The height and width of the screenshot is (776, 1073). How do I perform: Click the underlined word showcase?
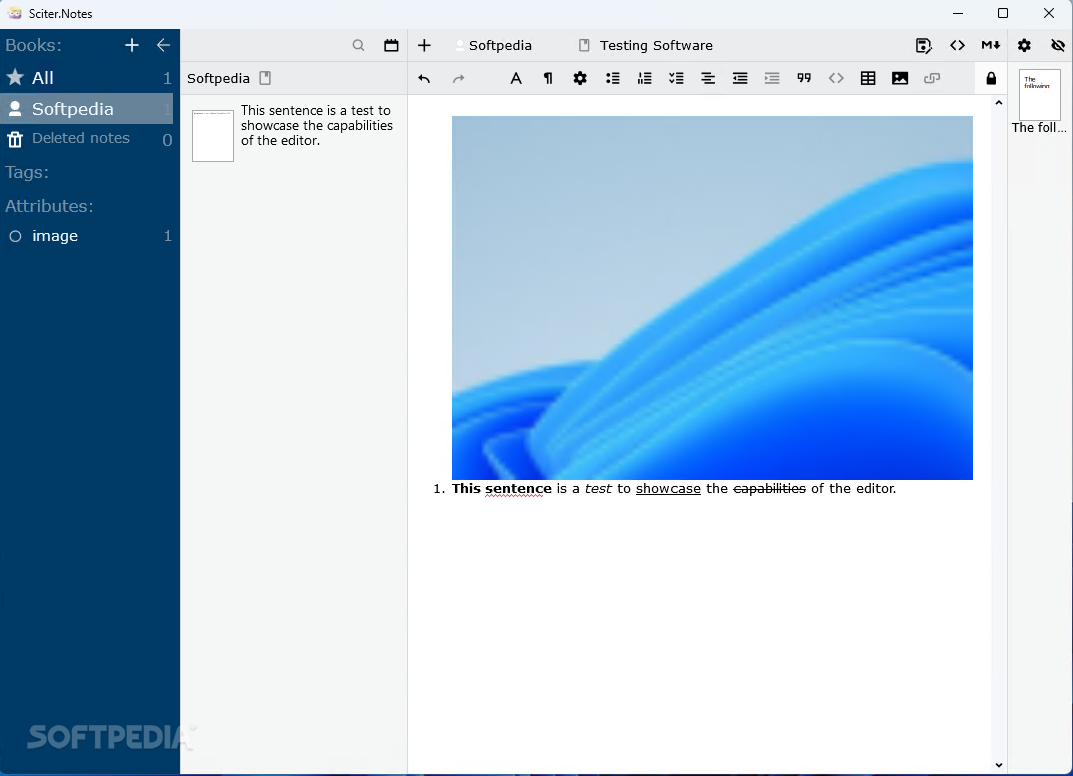[x=668, y=489]
